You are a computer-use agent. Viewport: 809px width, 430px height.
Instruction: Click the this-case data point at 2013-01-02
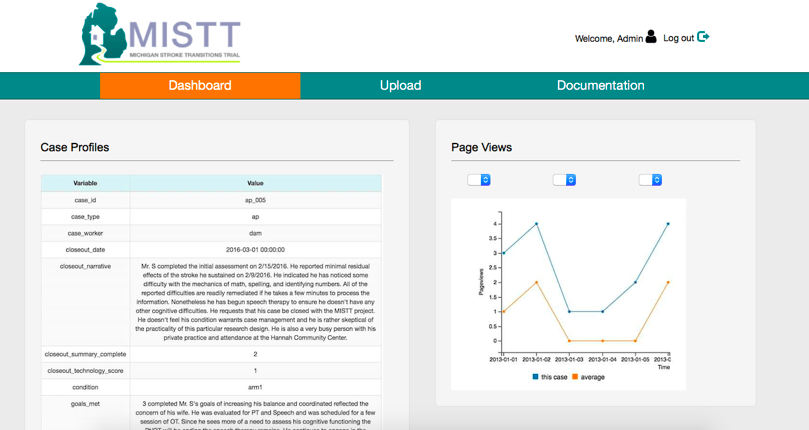pyautogui.click(x=537, y=224)
